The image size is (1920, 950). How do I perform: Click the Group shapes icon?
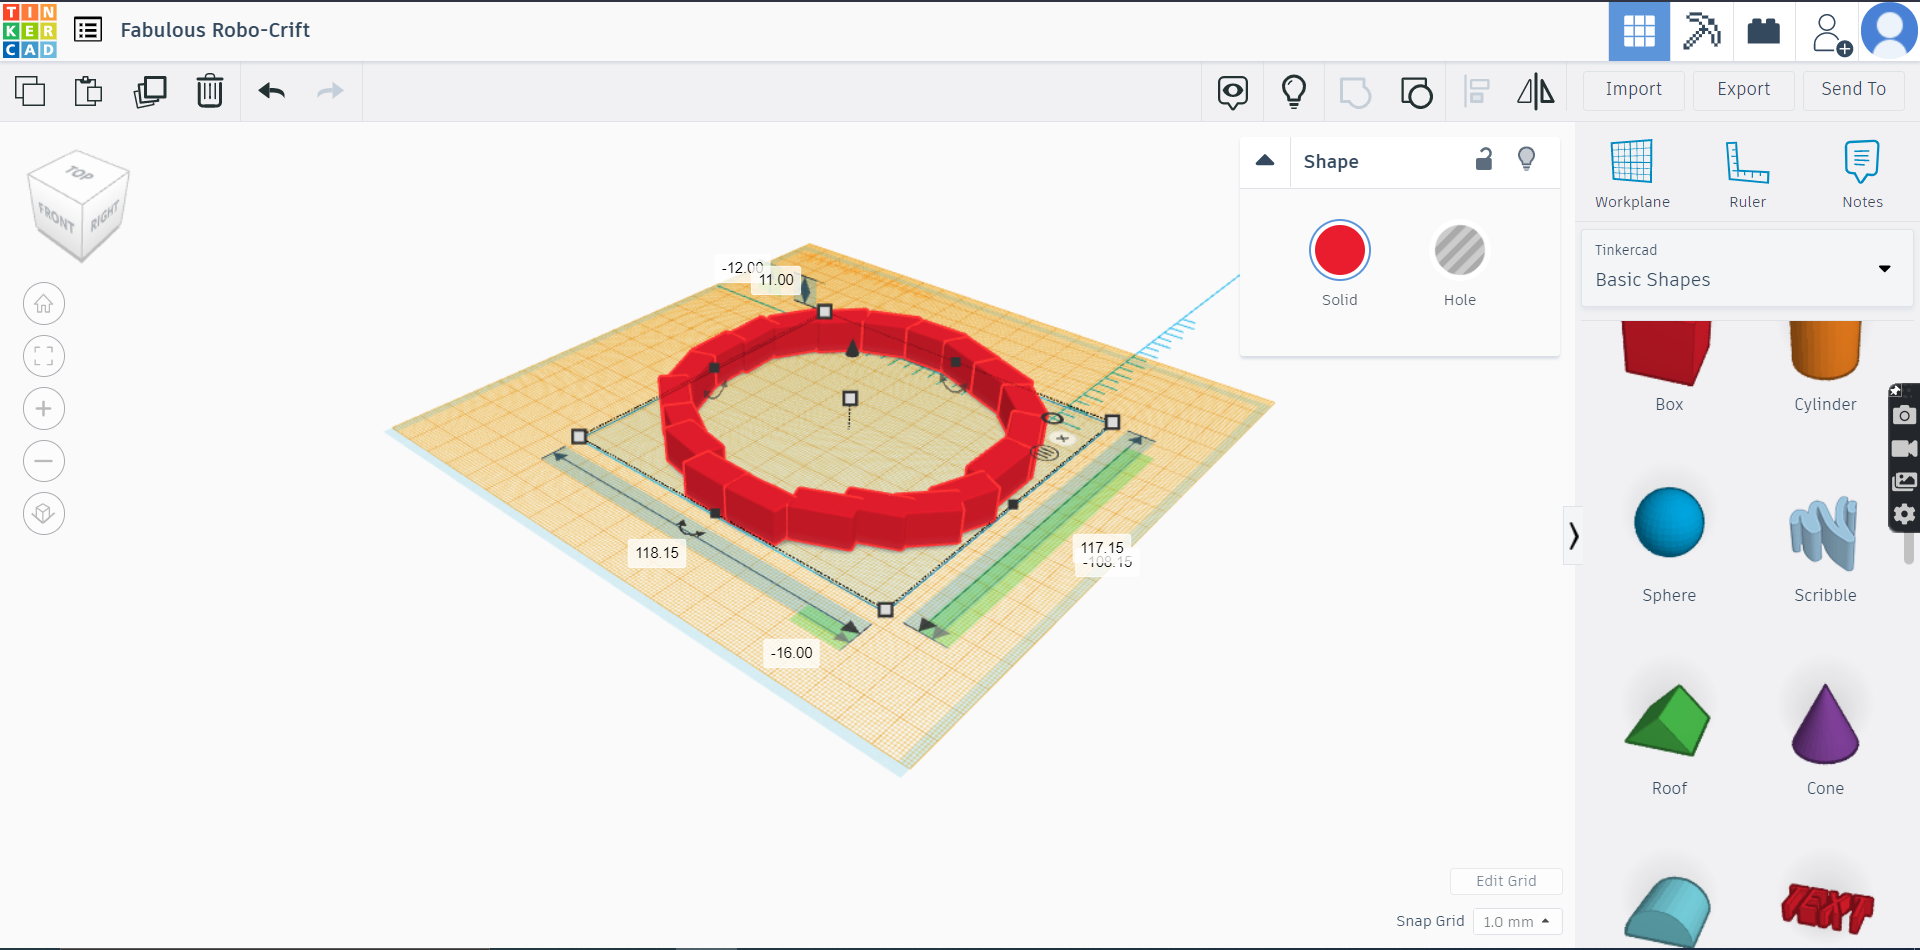[x=1355, y=92]
